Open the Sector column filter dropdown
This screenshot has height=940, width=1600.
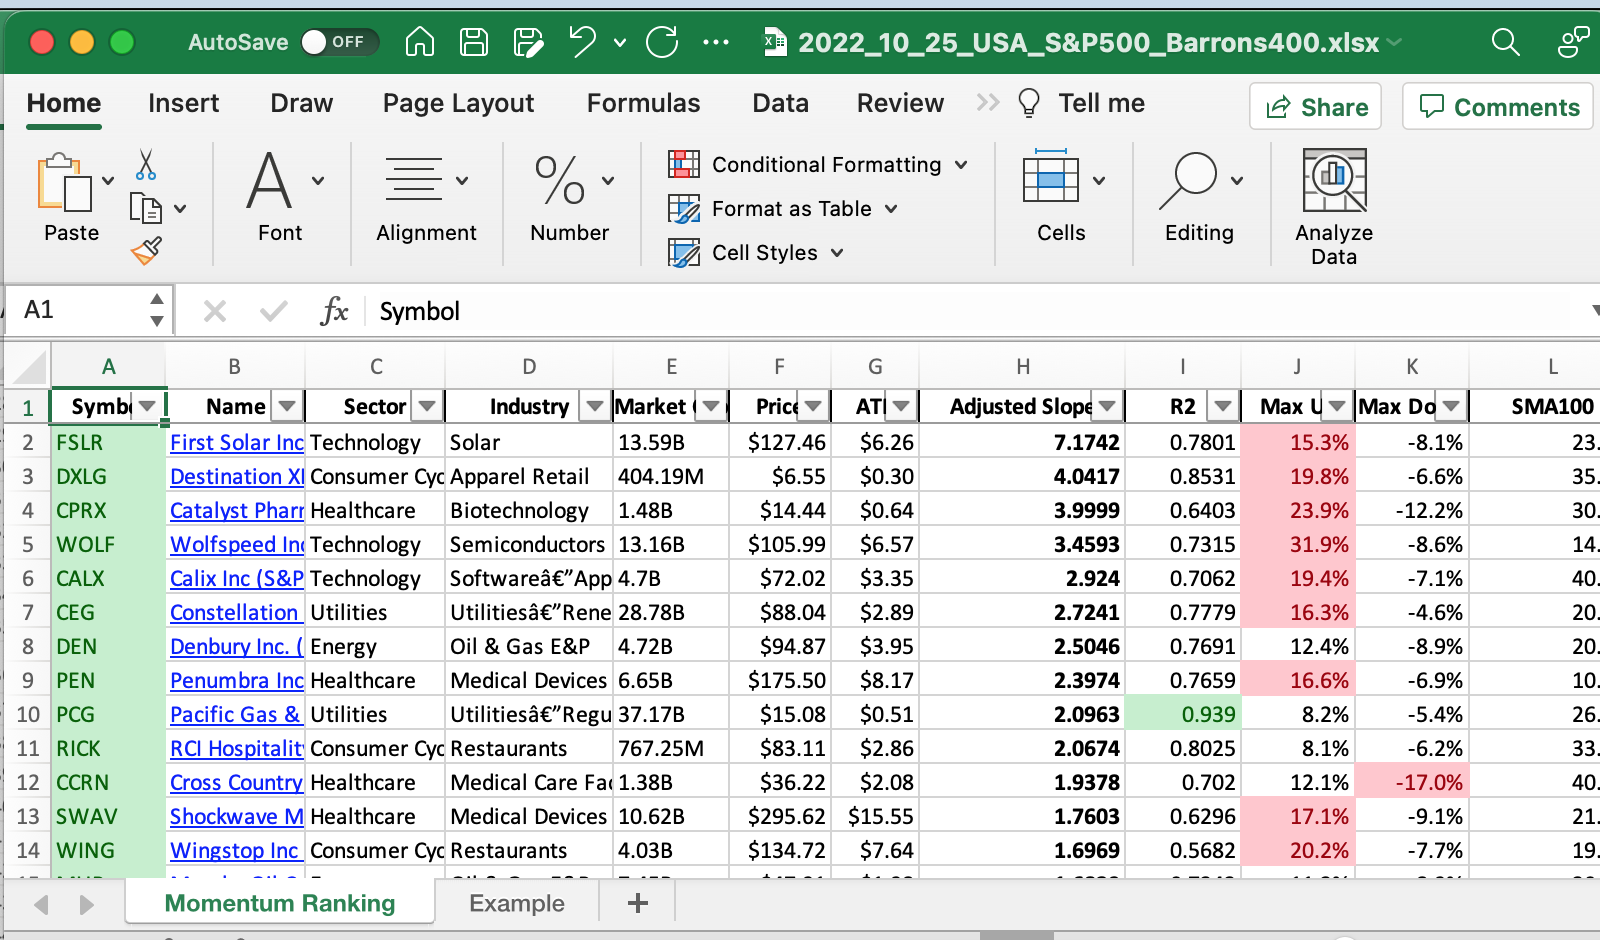[x=428, y=406]
